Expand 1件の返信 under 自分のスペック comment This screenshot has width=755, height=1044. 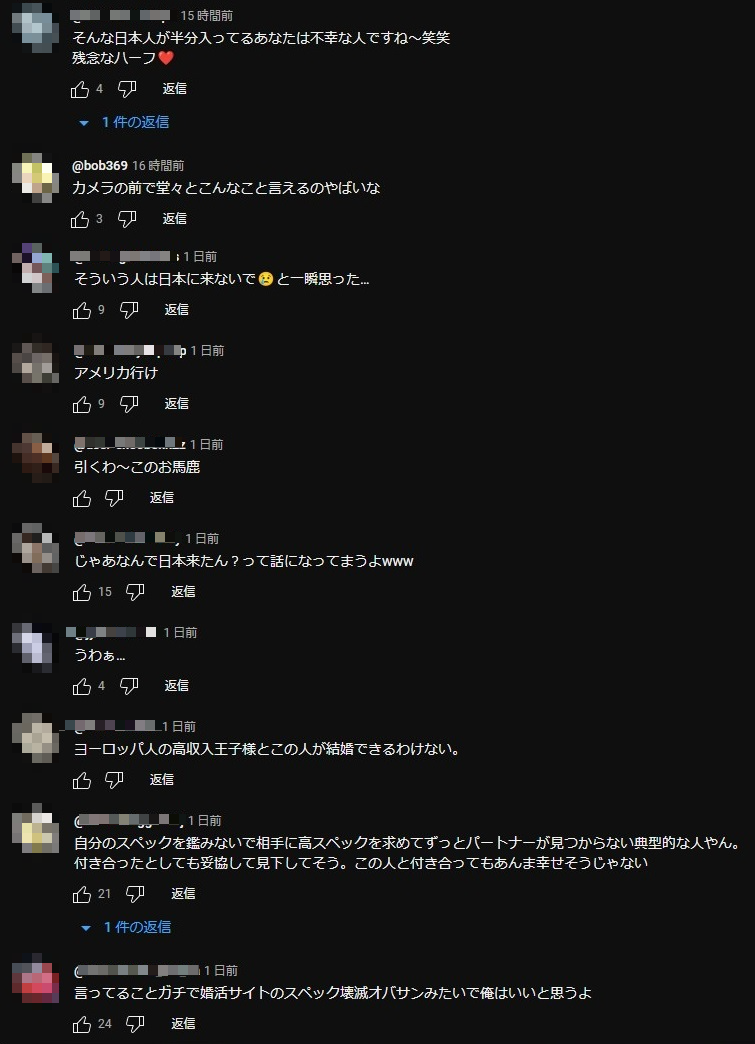(126, 927)
